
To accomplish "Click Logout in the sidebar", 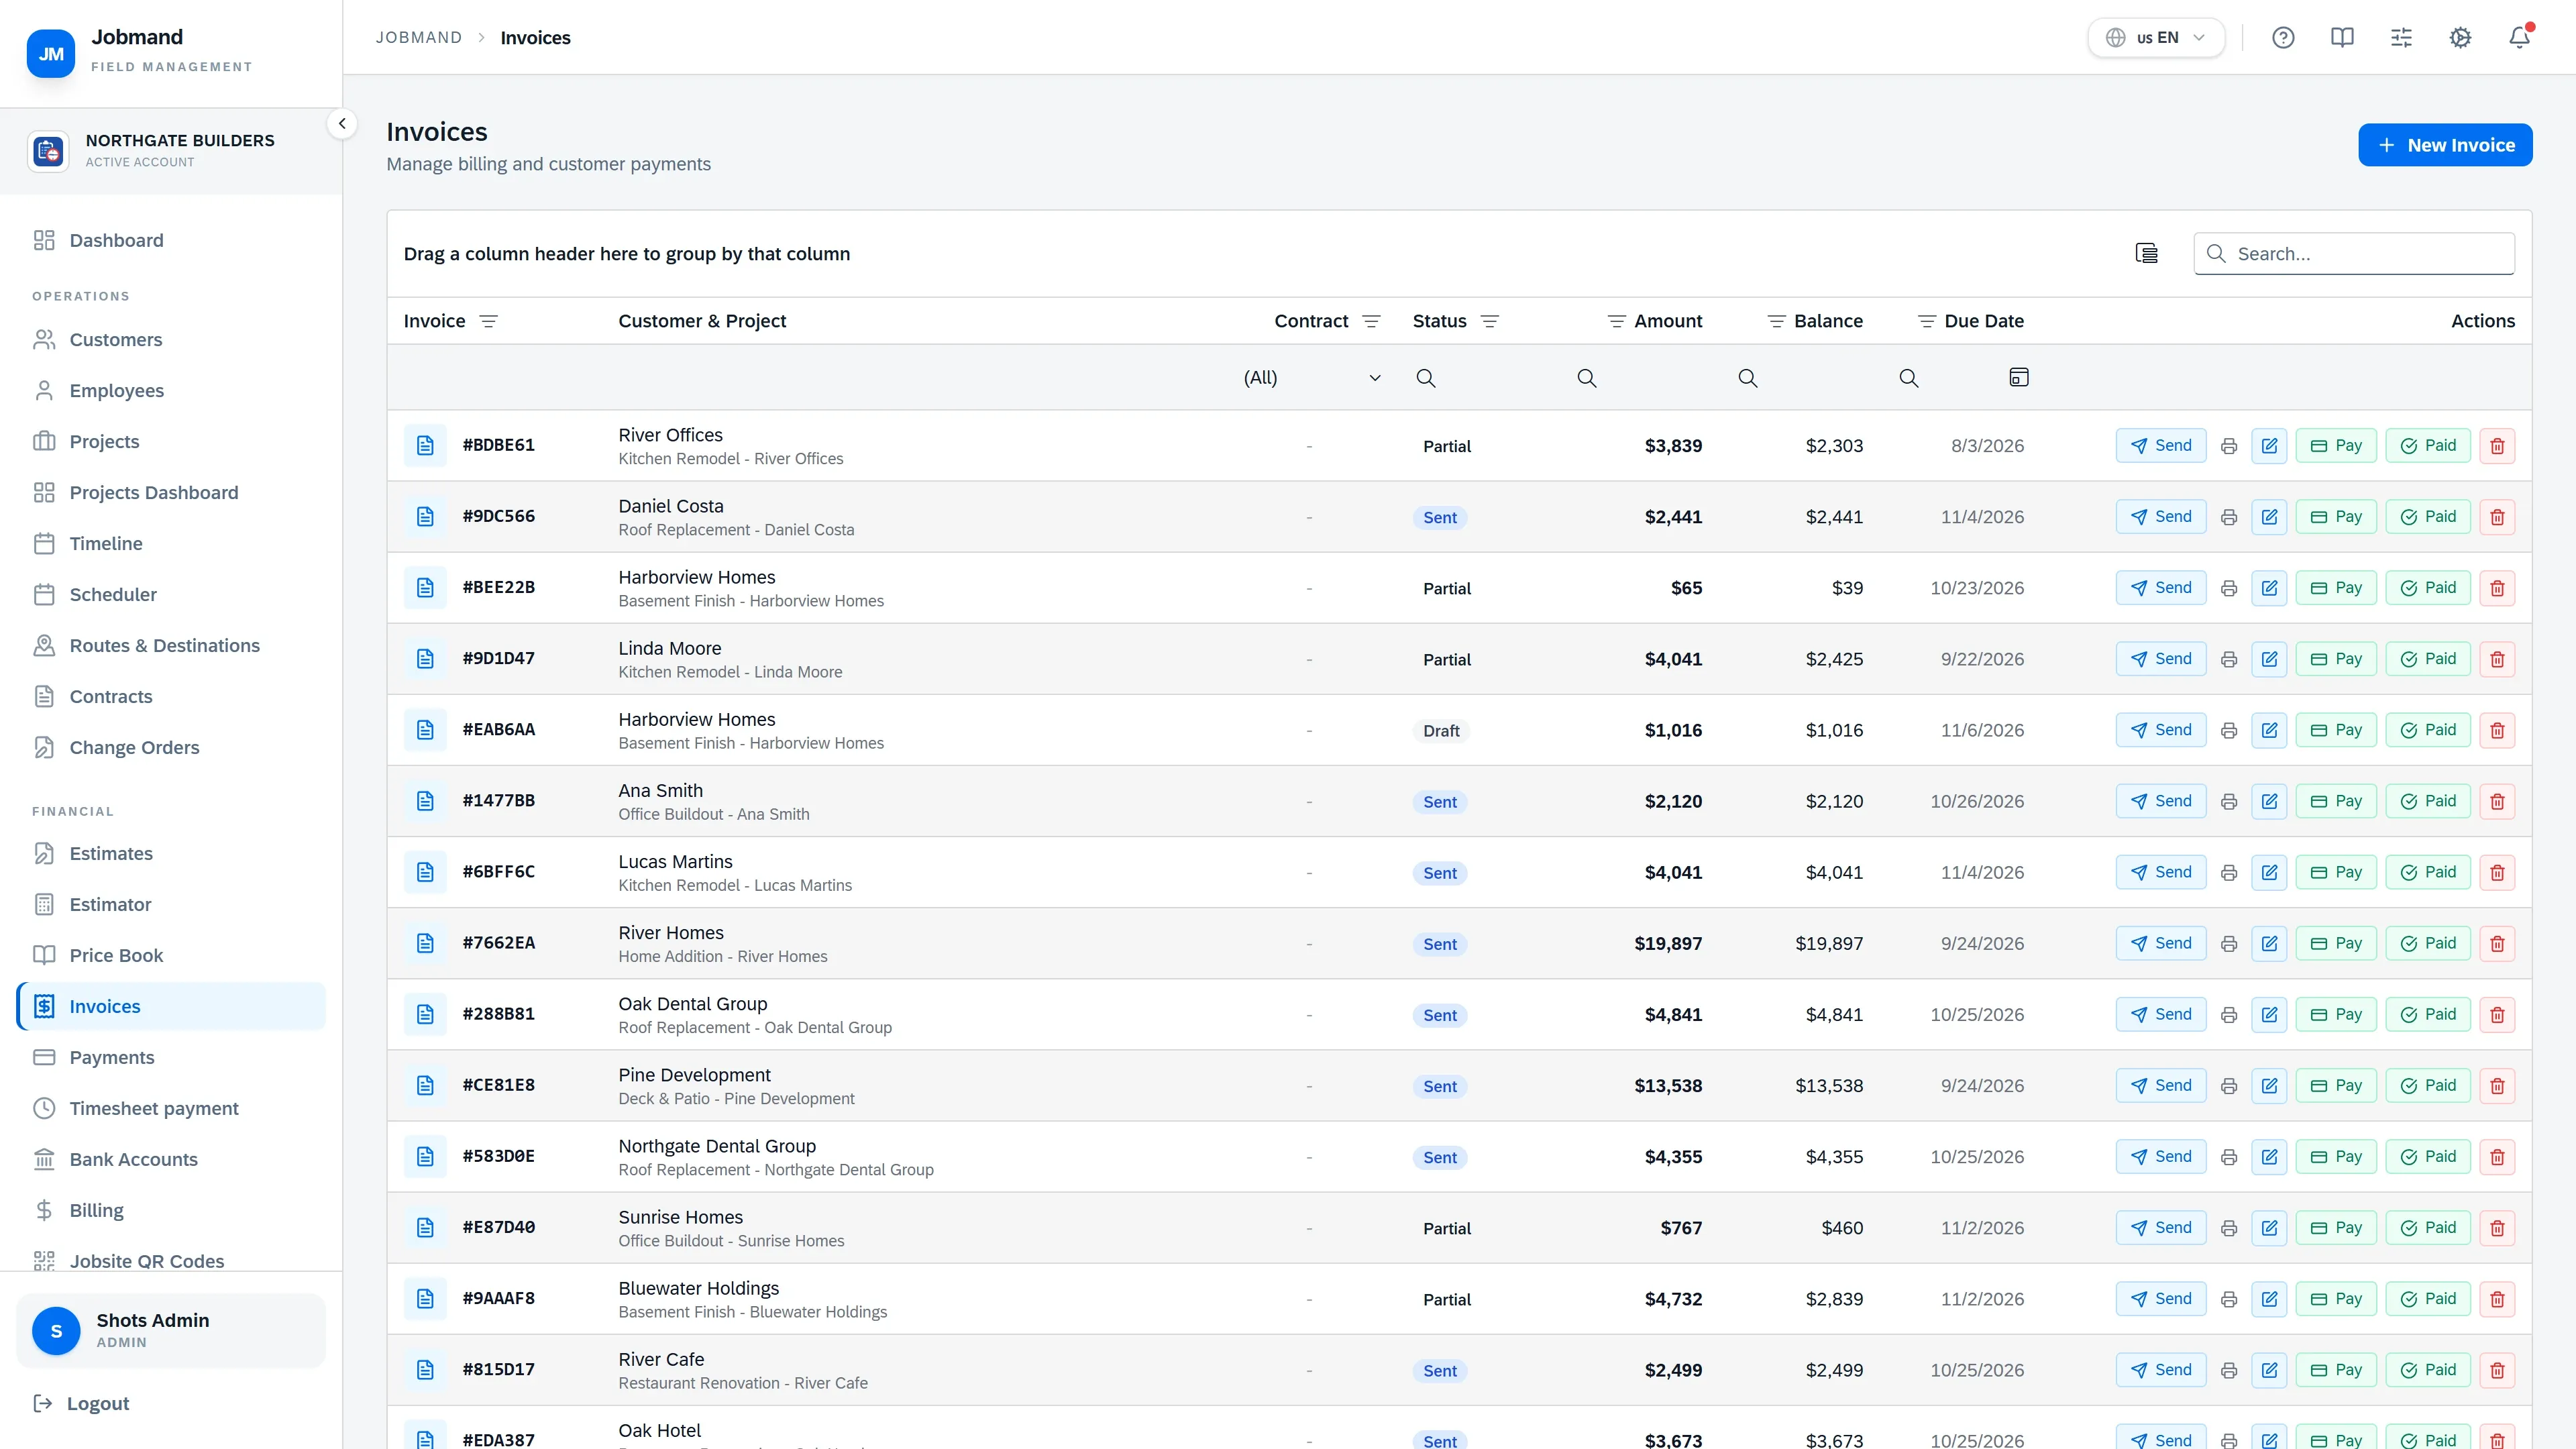I will pyautogui.click(x=82, y=1403).
